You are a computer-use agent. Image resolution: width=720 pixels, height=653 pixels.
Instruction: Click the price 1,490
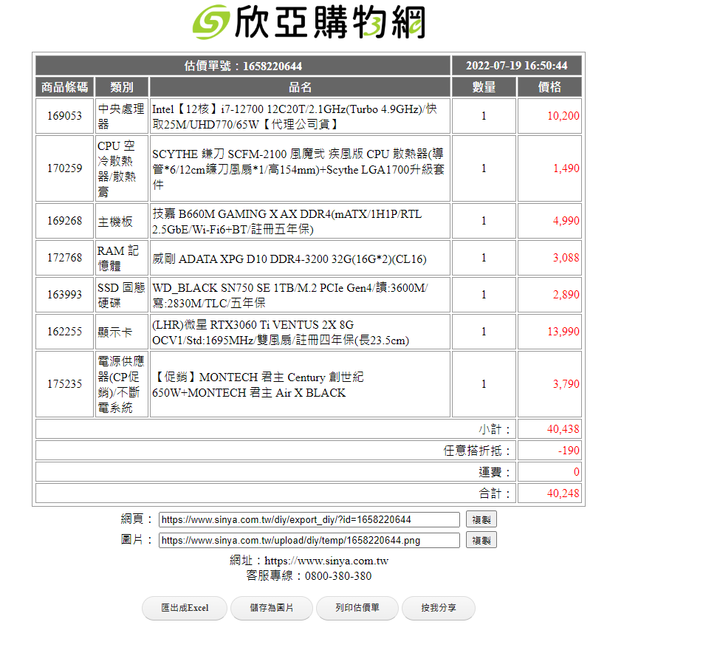(566, 168)
